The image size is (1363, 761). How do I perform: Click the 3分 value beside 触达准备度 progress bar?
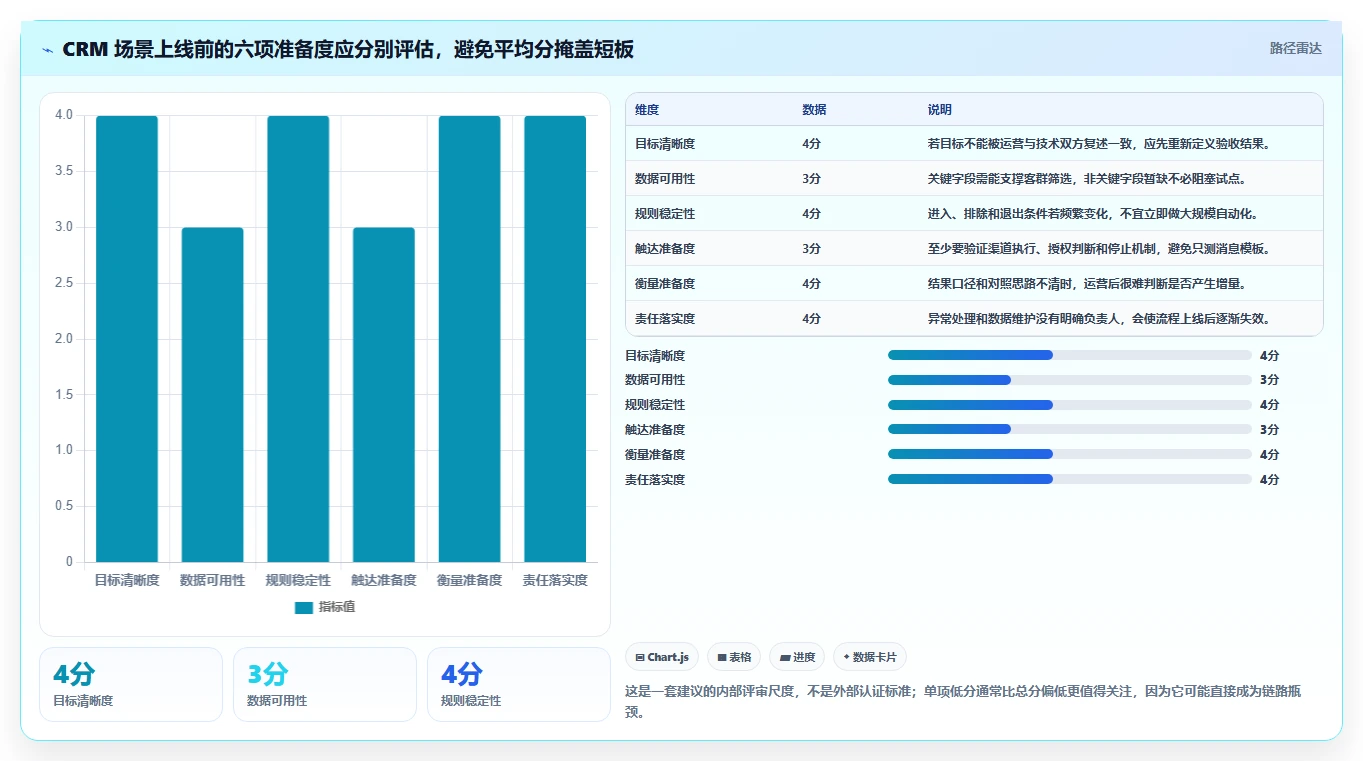(1269, 430)
